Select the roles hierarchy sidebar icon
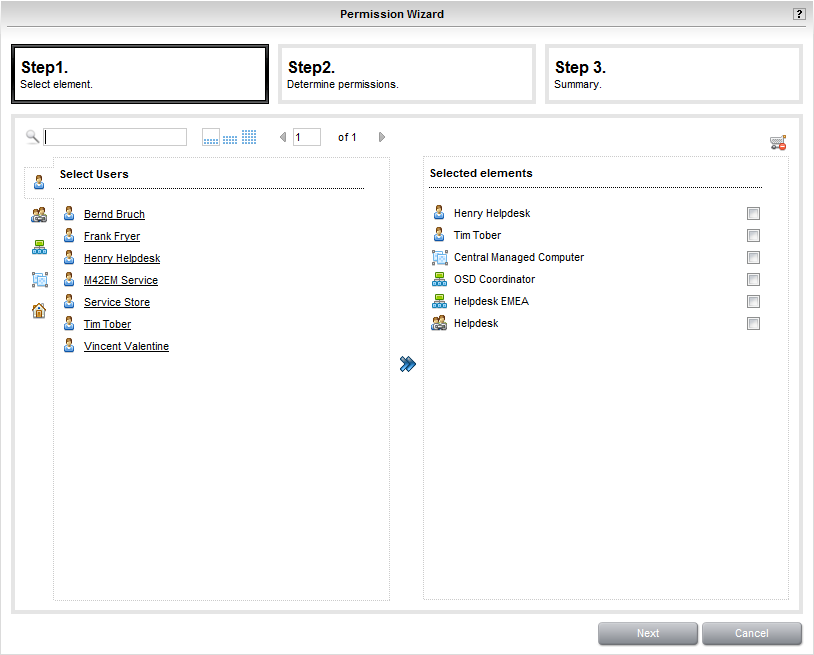Screen dimensions: 814x655 pos(39,247)
